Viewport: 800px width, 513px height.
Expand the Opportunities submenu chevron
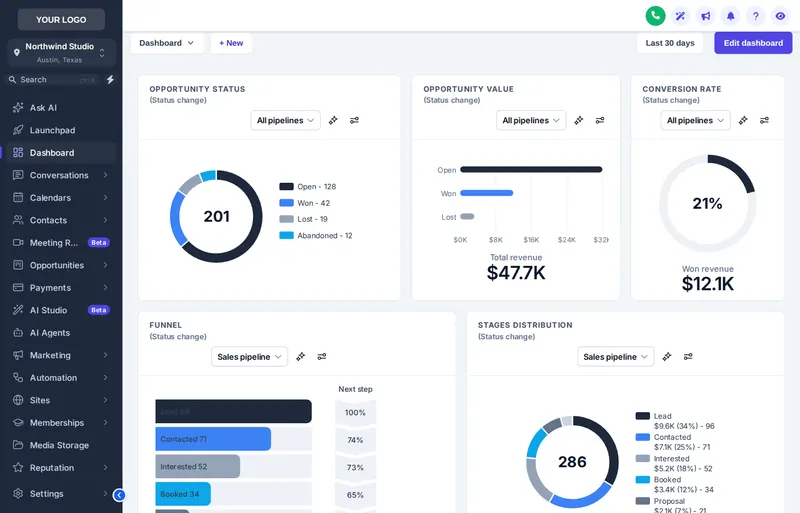click(x=105, y=265)
